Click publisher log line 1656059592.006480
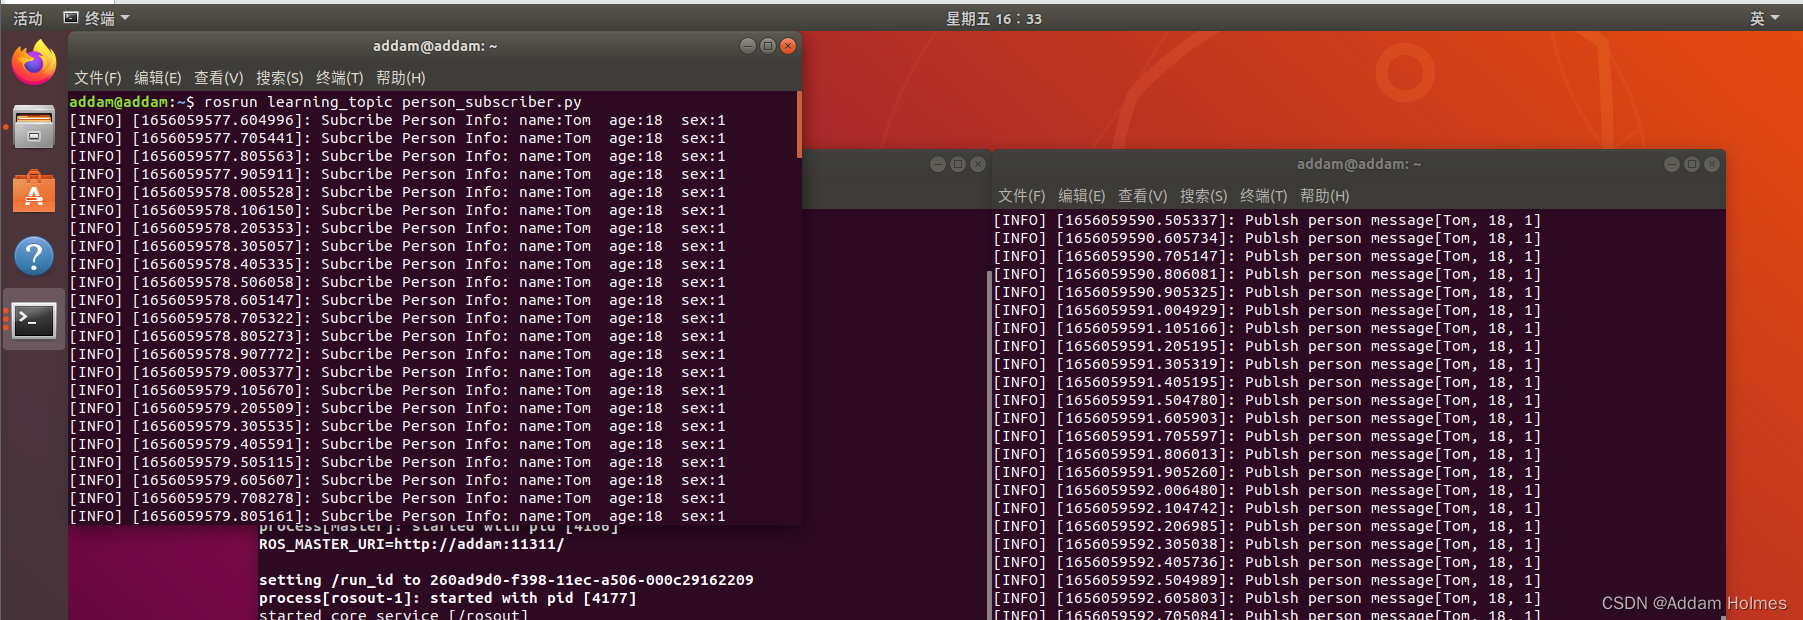1803x620 pixels. [1267, 490]
